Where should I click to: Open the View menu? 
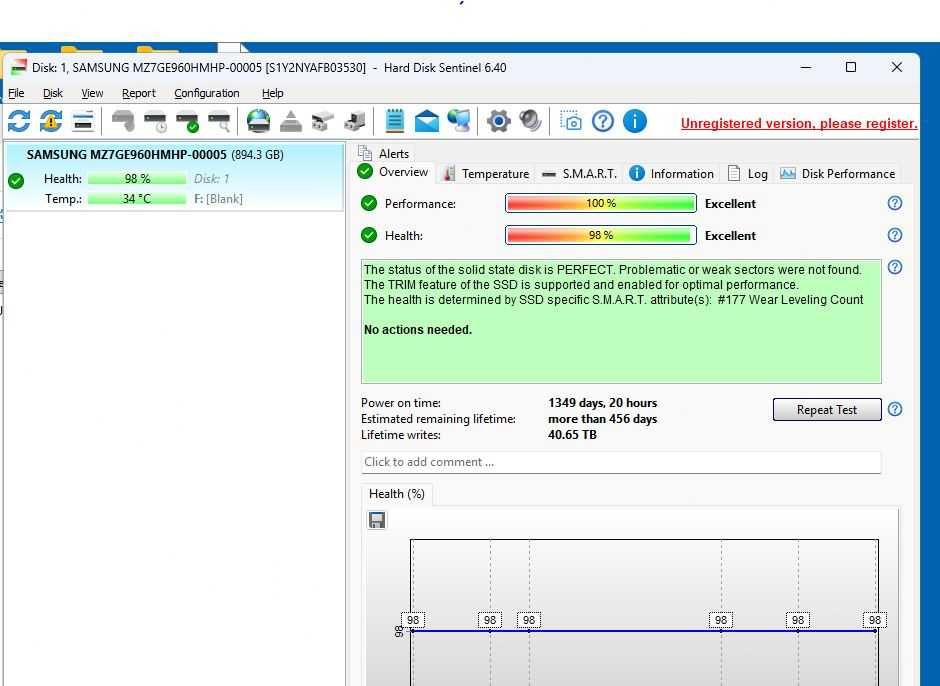point(92,93)
